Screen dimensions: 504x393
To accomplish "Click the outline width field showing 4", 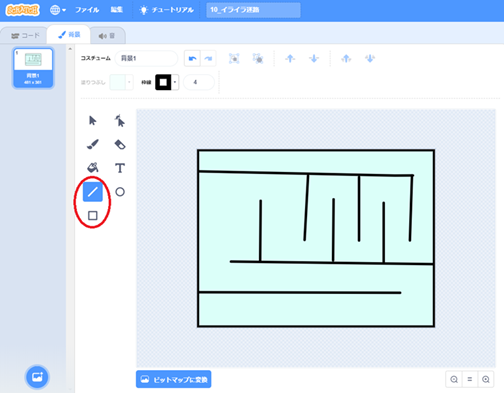I will point(199,82).
